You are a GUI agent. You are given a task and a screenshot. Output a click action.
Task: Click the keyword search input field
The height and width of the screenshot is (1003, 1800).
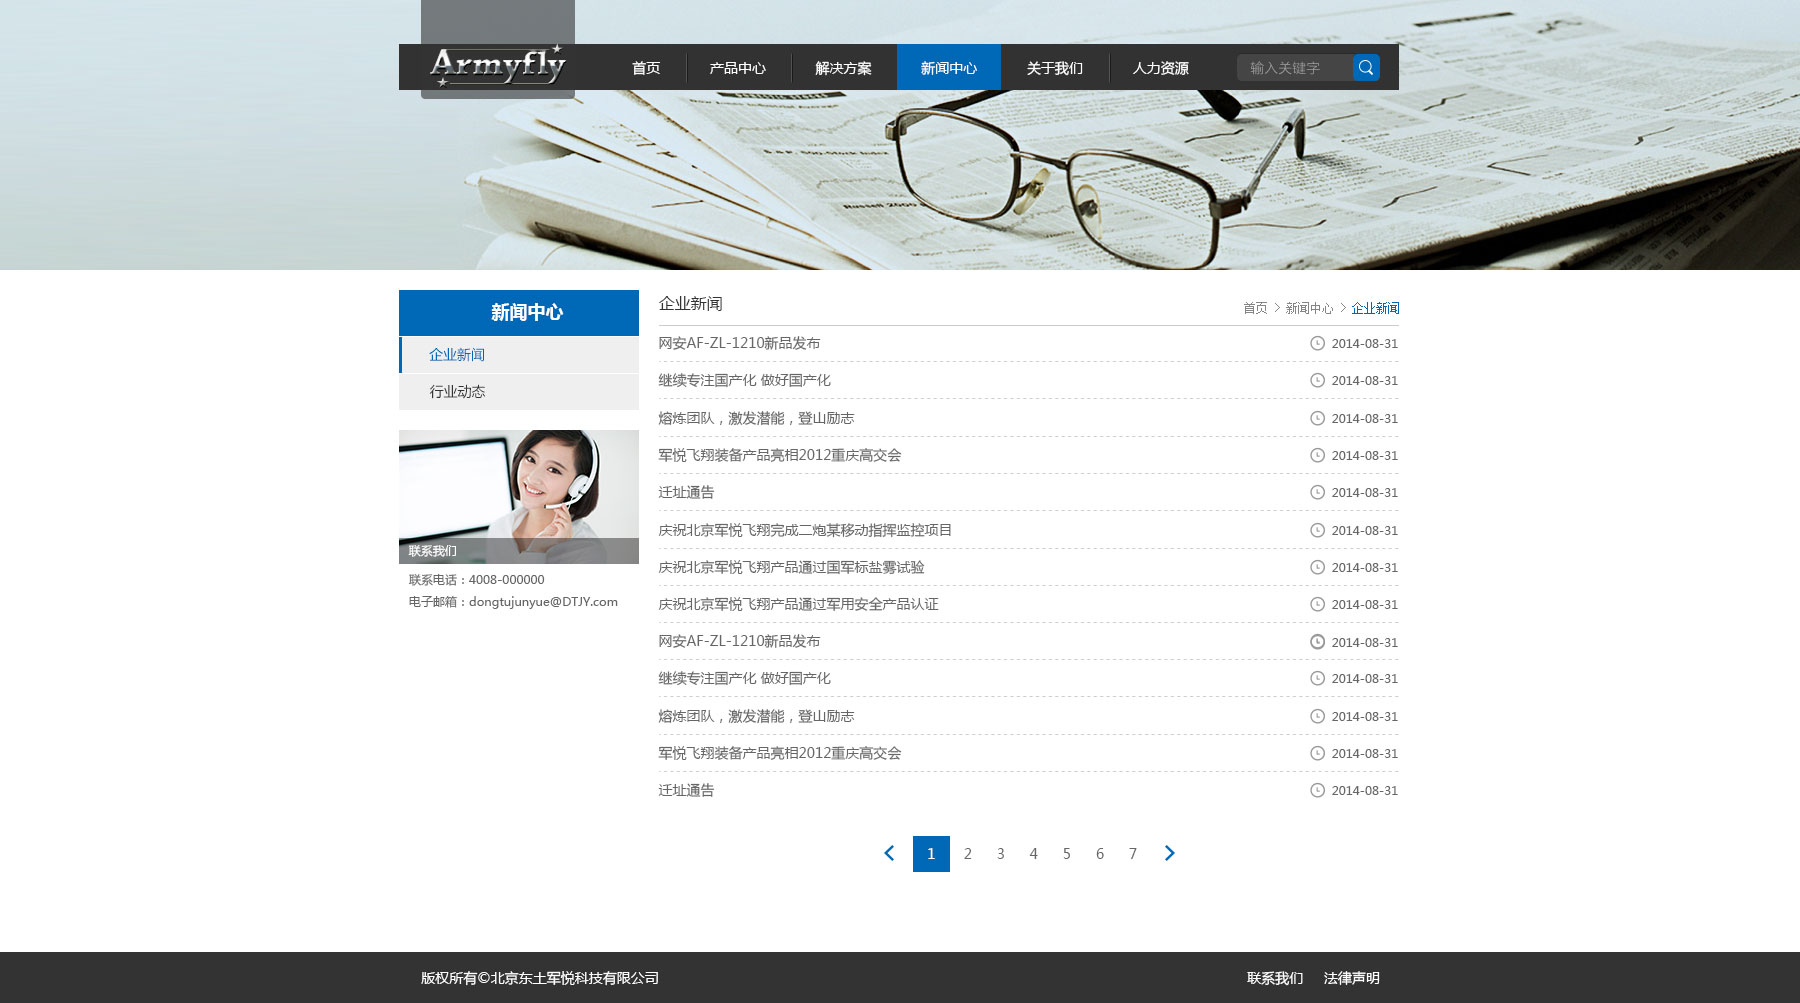pyautogui.click(x=1294, y=68)
